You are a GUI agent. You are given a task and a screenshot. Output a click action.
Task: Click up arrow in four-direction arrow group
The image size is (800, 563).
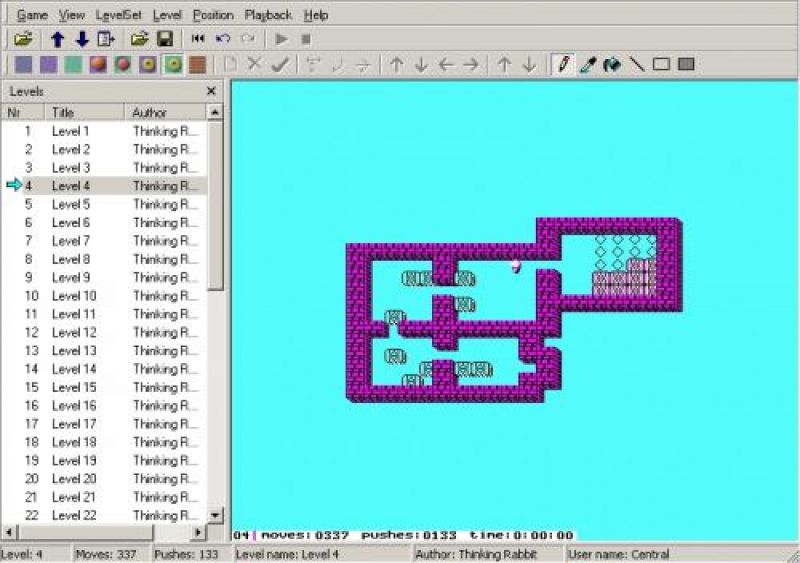coord(396,65)
